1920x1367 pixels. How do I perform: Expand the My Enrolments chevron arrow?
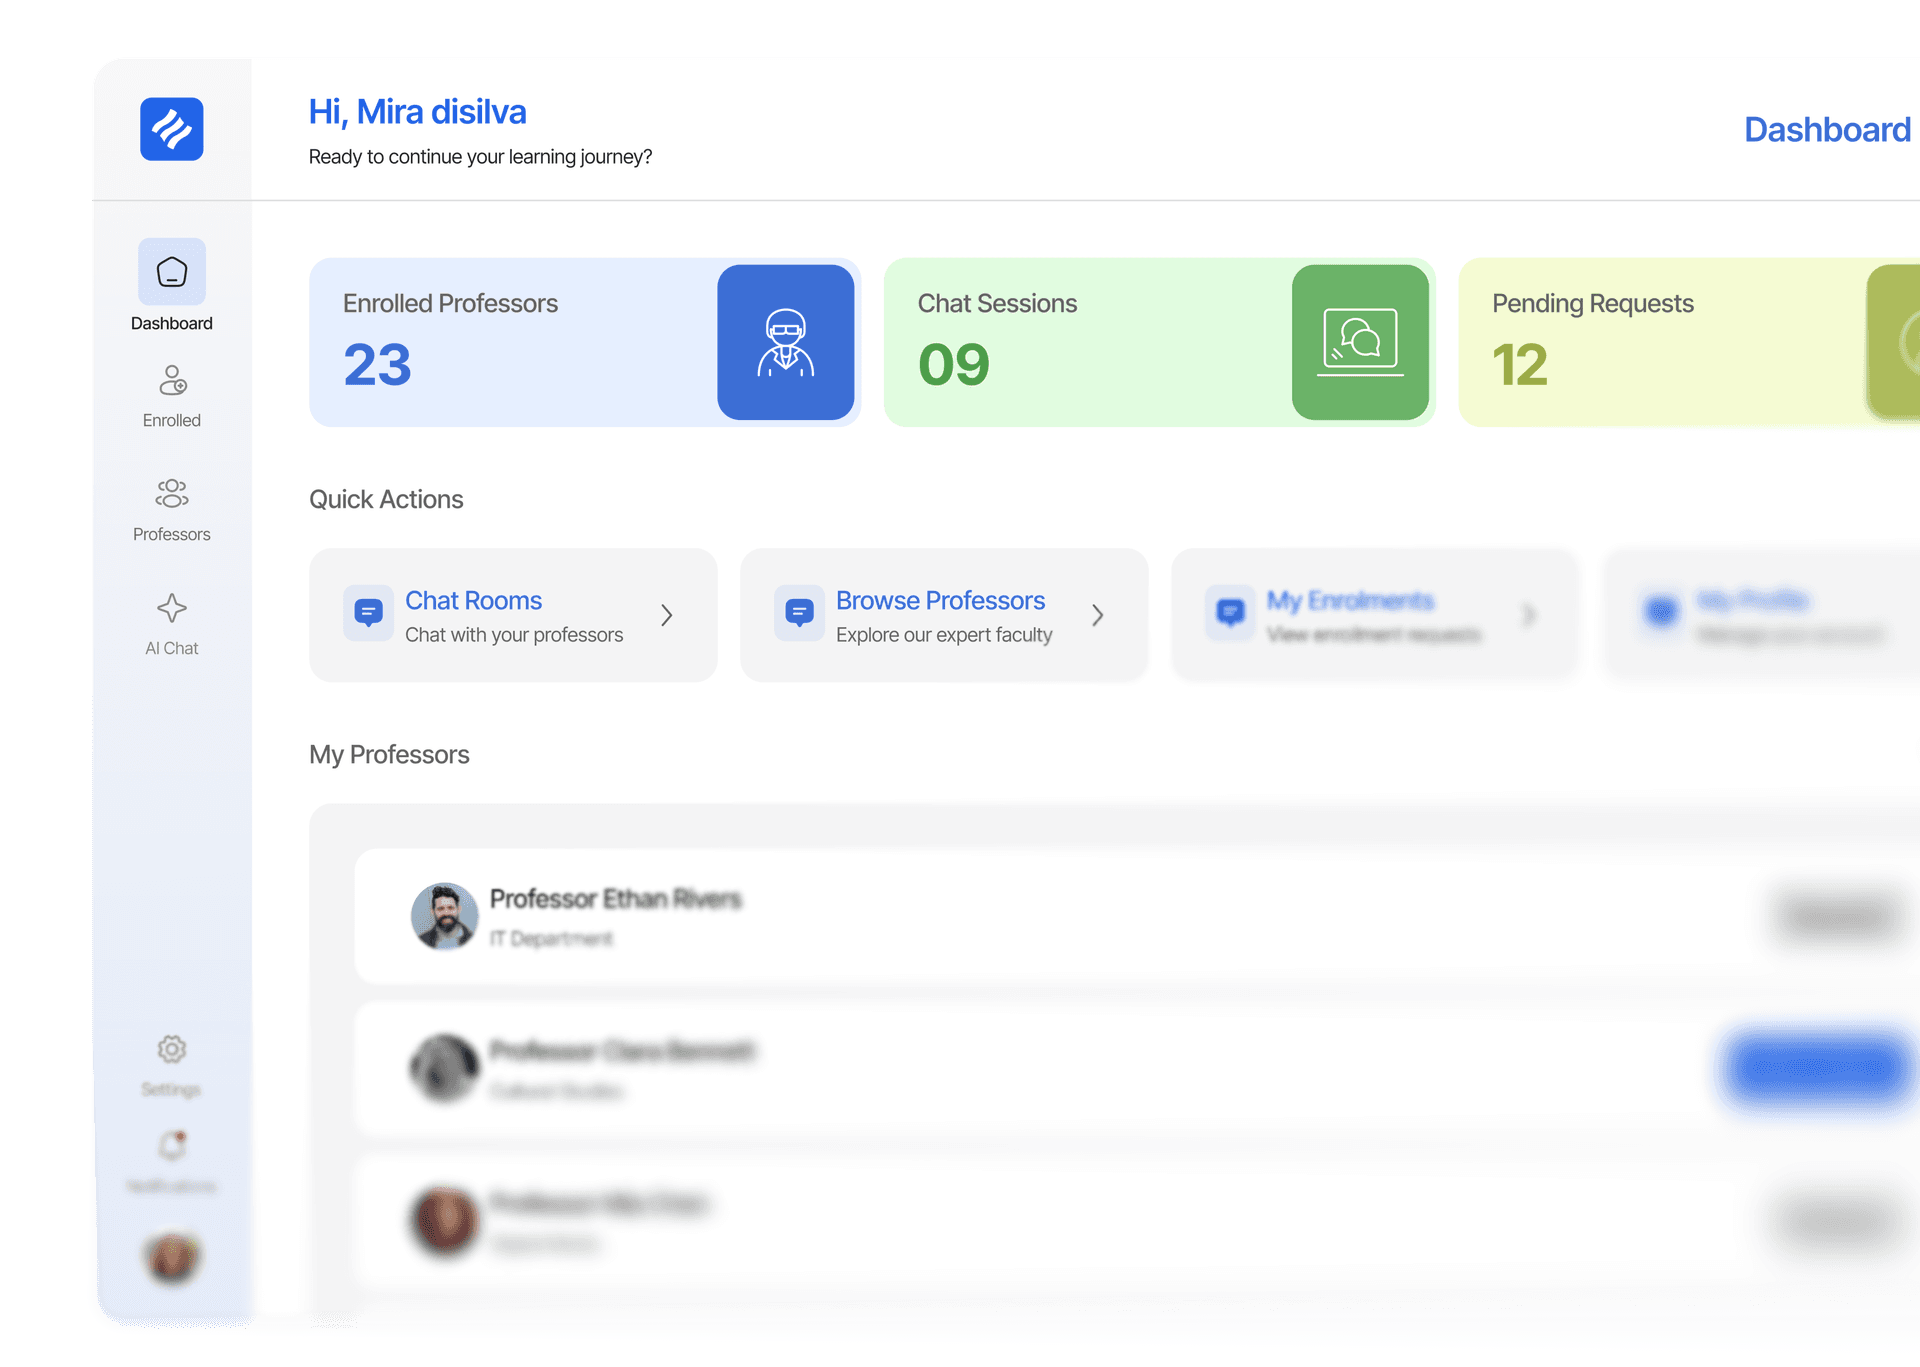pos(1529,615)
